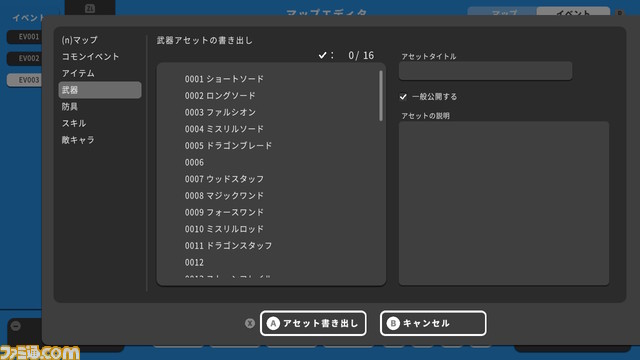Select weapon 0009 フォースワンド

[x=224, y=213]
